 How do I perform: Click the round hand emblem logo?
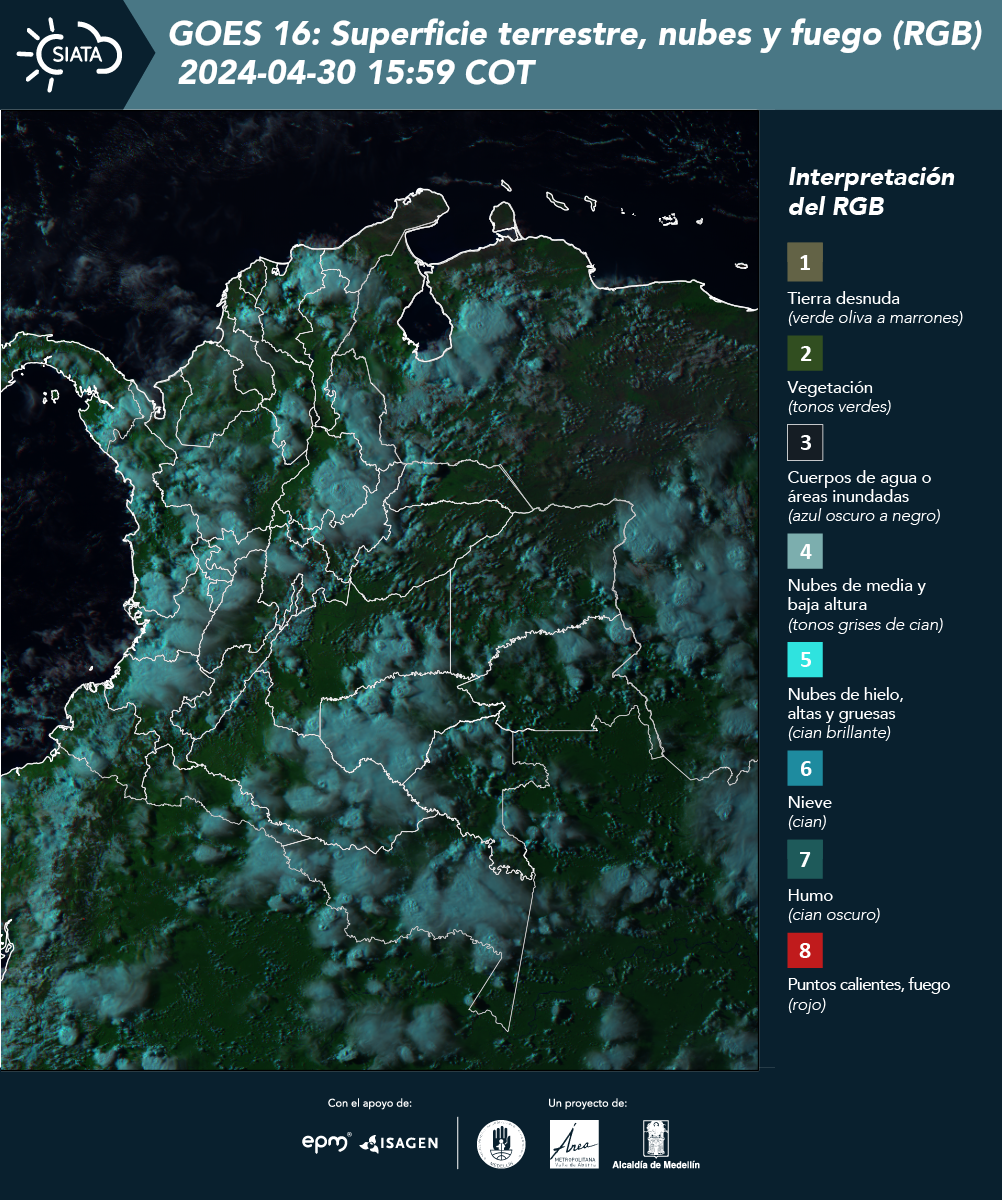point(501,1144)
